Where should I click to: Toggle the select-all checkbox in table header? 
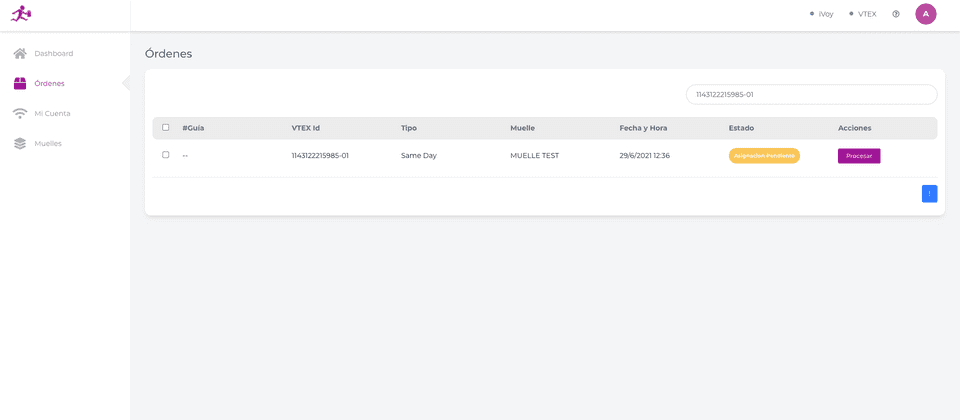(166, 128)
